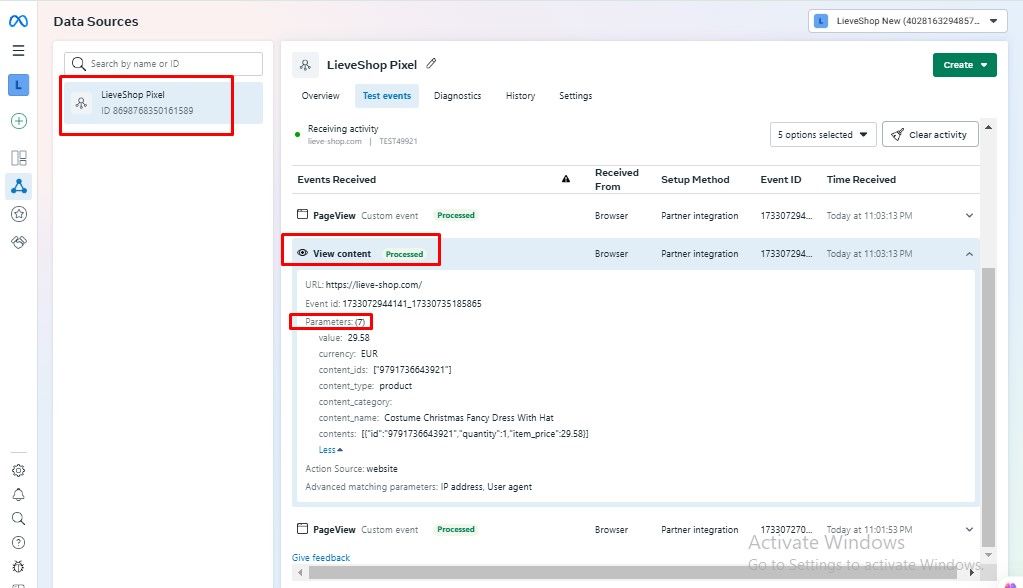Click the bug report icon
This screenshot has height=588, width=1023.
tap(18, 566)
